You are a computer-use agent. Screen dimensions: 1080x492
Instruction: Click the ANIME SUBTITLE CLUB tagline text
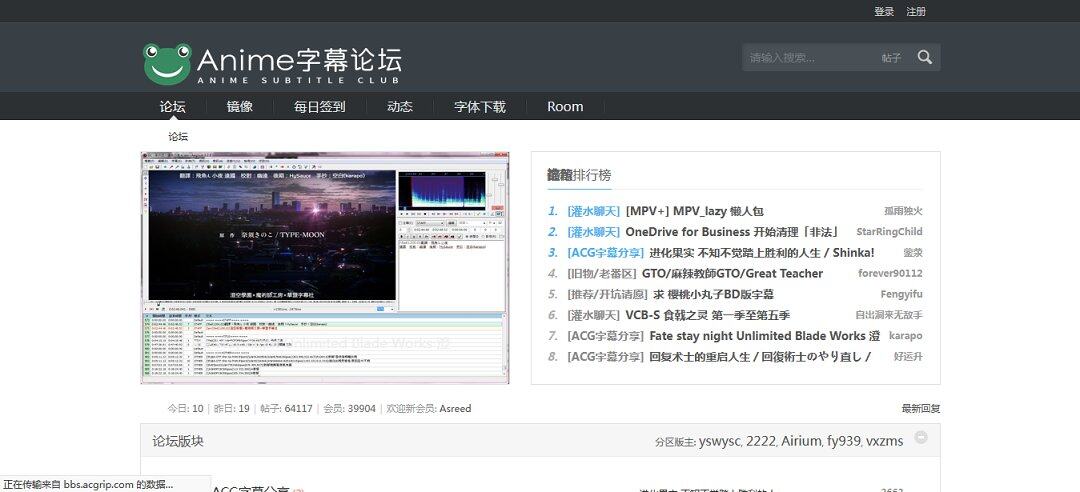pyautogui.click(x=298, y=81)
